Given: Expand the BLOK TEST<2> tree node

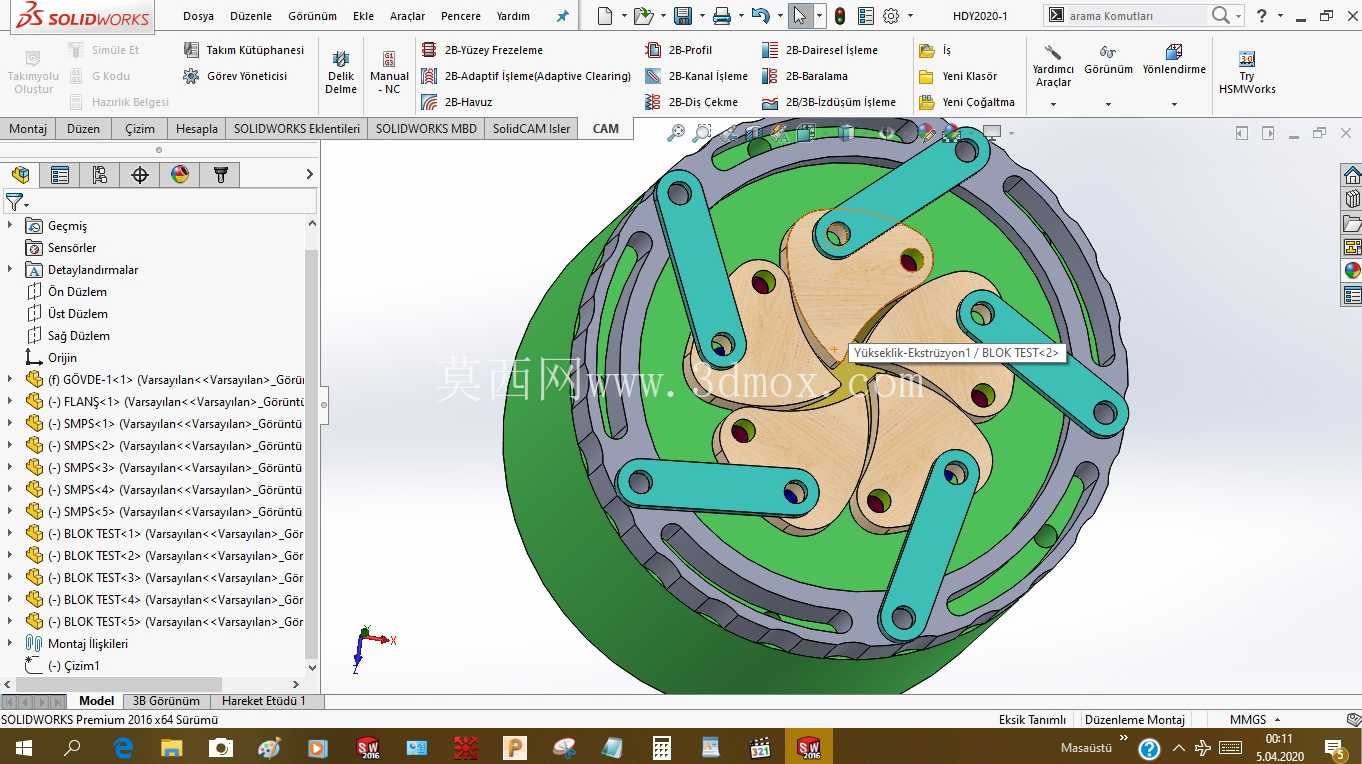Looking at the screenshot, I should [x=10, y=556].
